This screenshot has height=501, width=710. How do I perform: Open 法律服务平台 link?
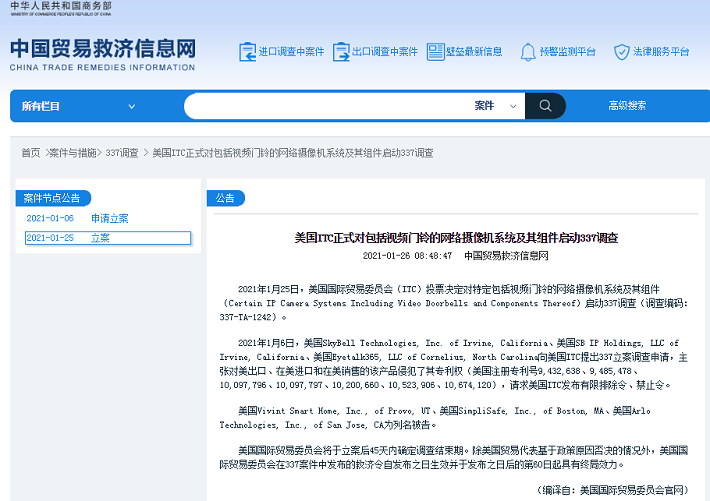tap(661, 52)
